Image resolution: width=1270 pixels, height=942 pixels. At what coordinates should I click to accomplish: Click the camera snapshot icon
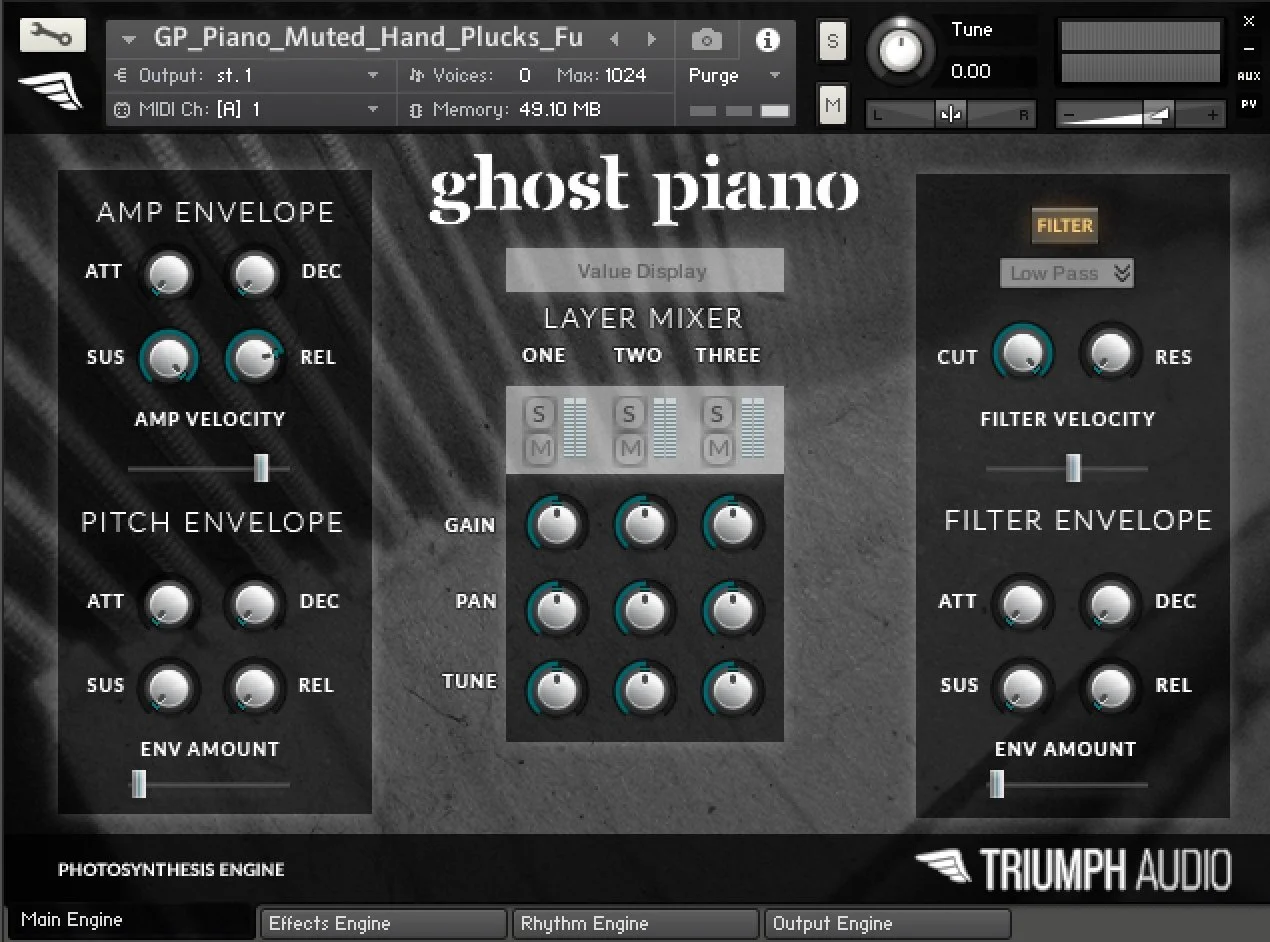point(706,38)
